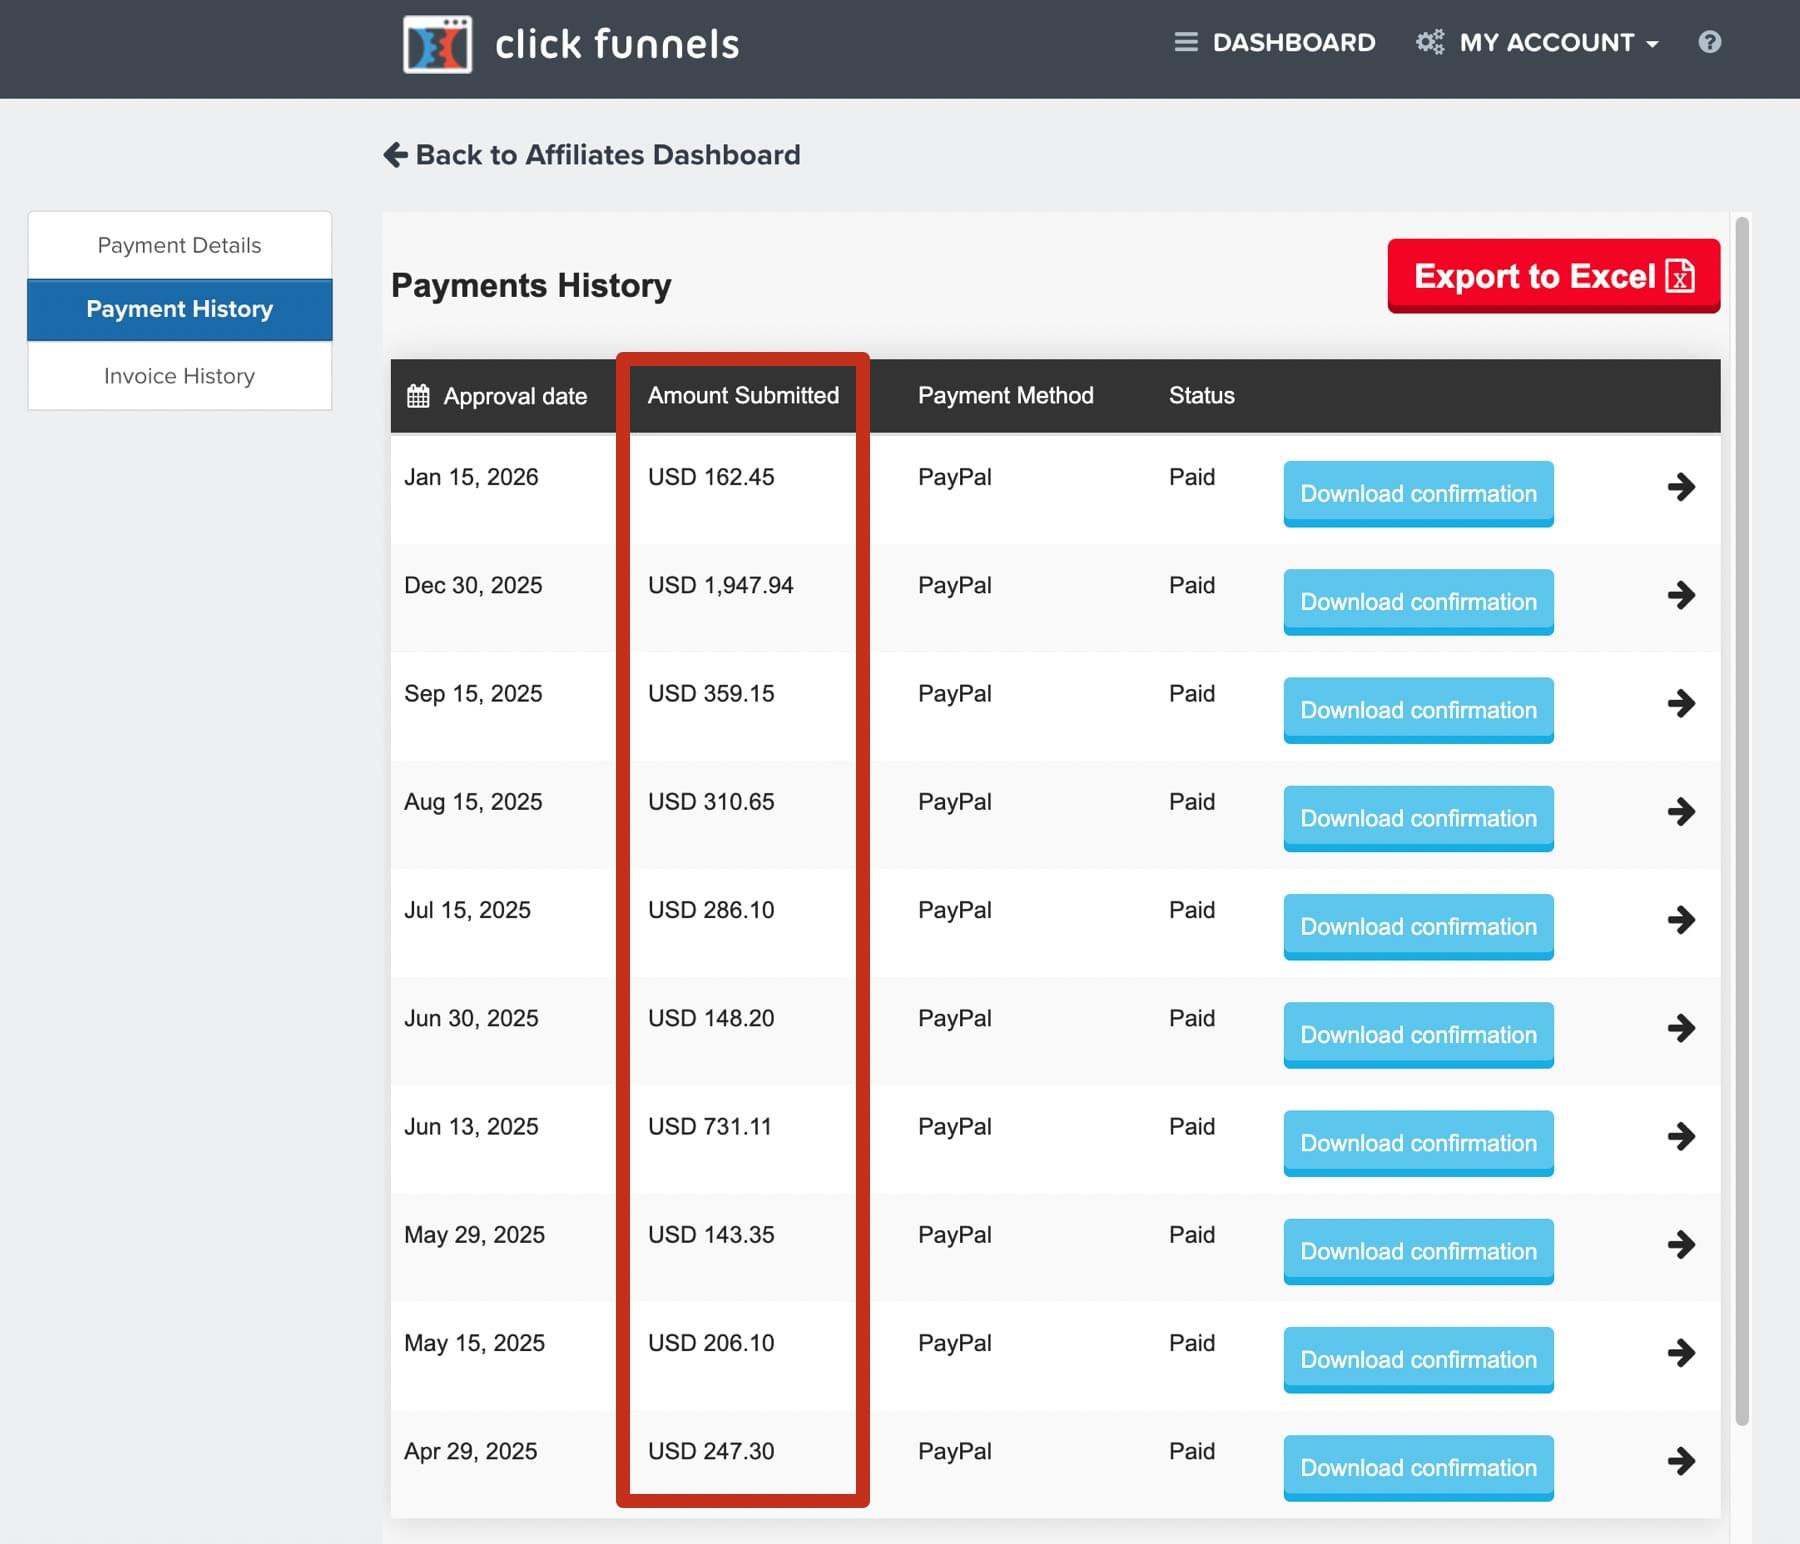
Task: Select the Payment History tab
Action: click(x=180, y=309)
